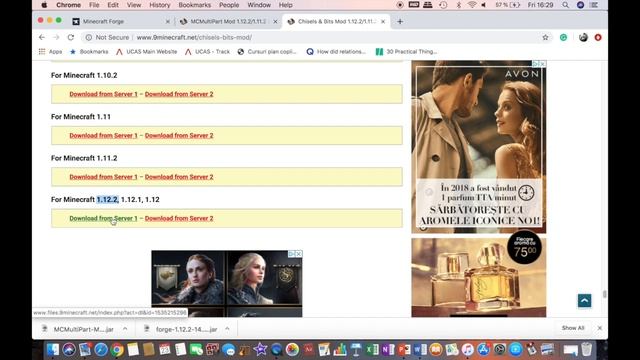
Task: Download from Server 1 for Minecraft 1.10.2
Action: coord(103,94)
